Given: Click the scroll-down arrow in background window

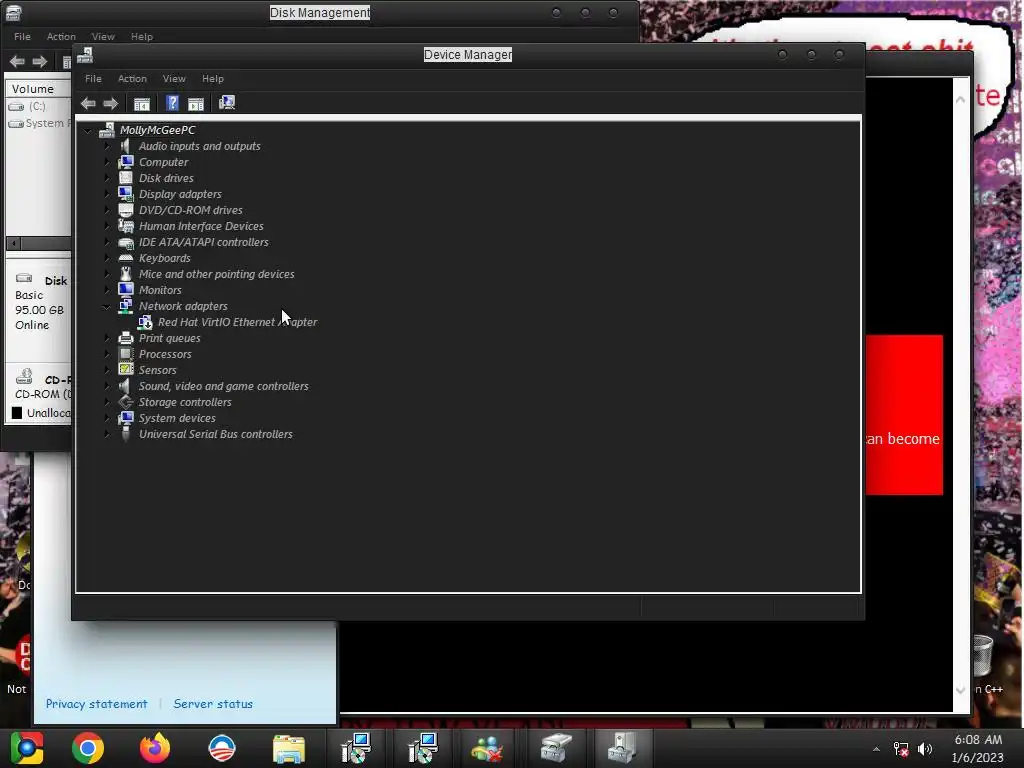Looking at the screenshot, I should [960, 690].
